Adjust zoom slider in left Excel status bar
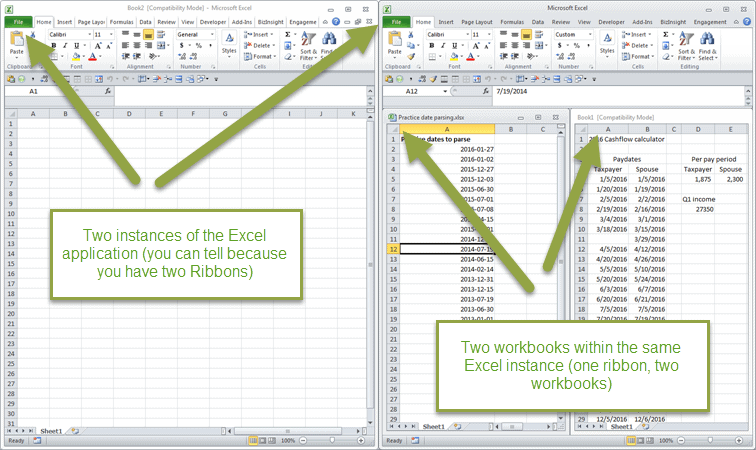The width and height of the screenshot is (756, 450). pyautogui.click(x=332, y=440)
